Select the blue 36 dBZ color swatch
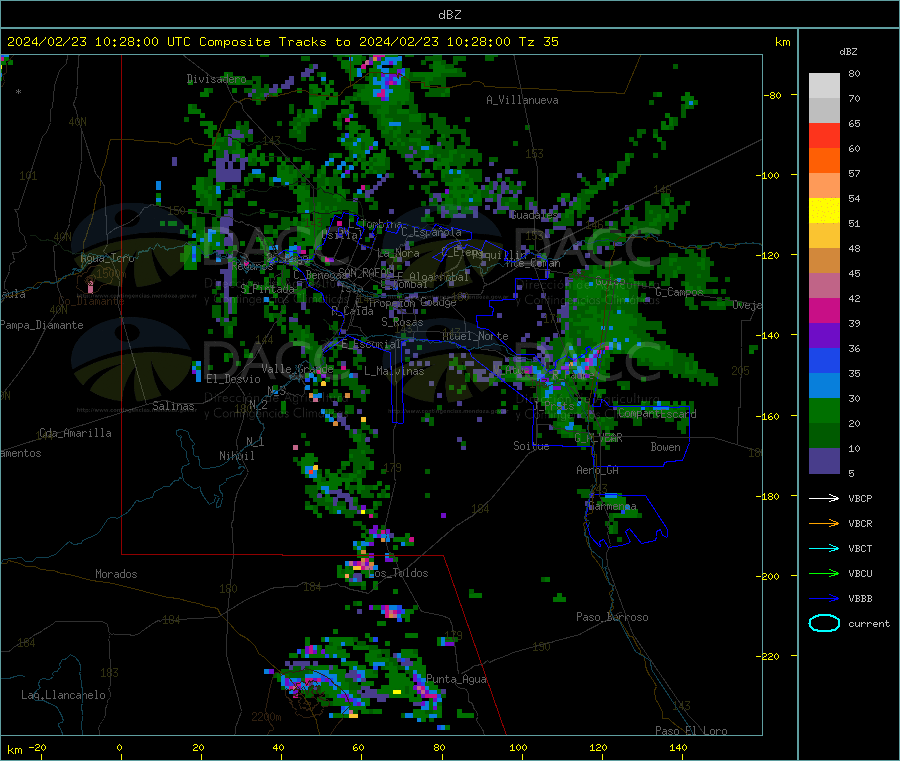Screen dimensions: 900x761 click(824, 360)
